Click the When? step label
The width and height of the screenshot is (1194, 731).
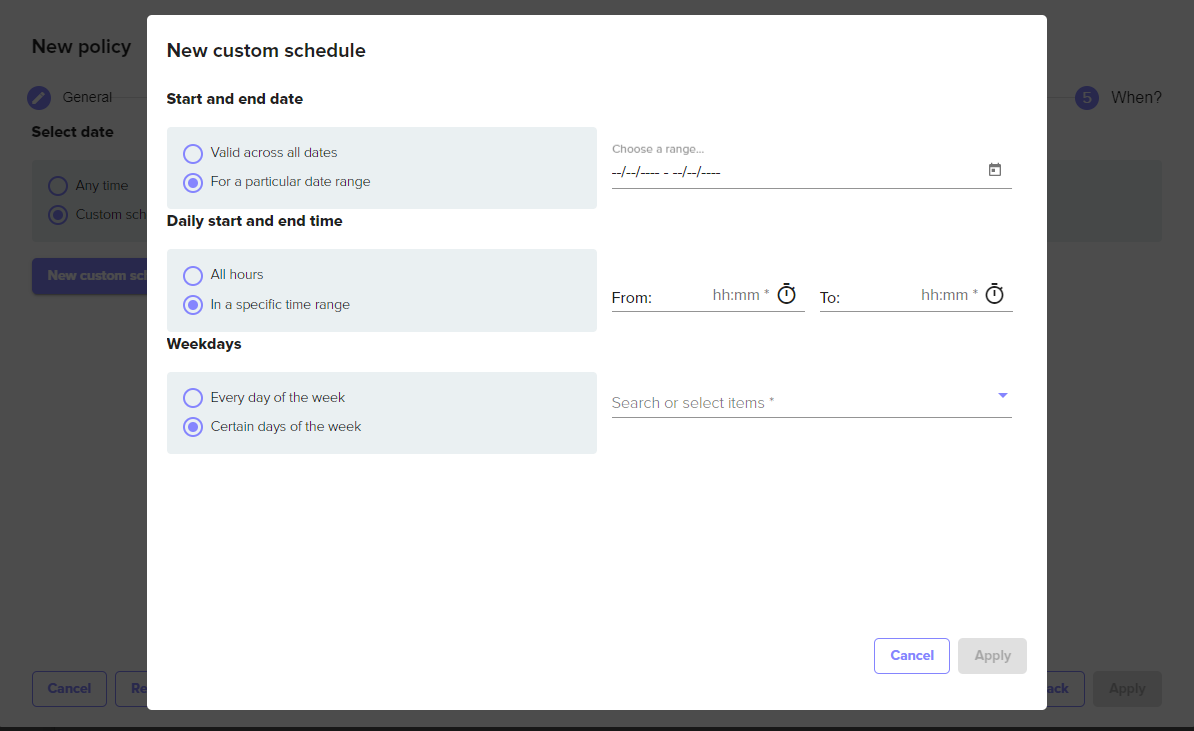[1136, 97]
